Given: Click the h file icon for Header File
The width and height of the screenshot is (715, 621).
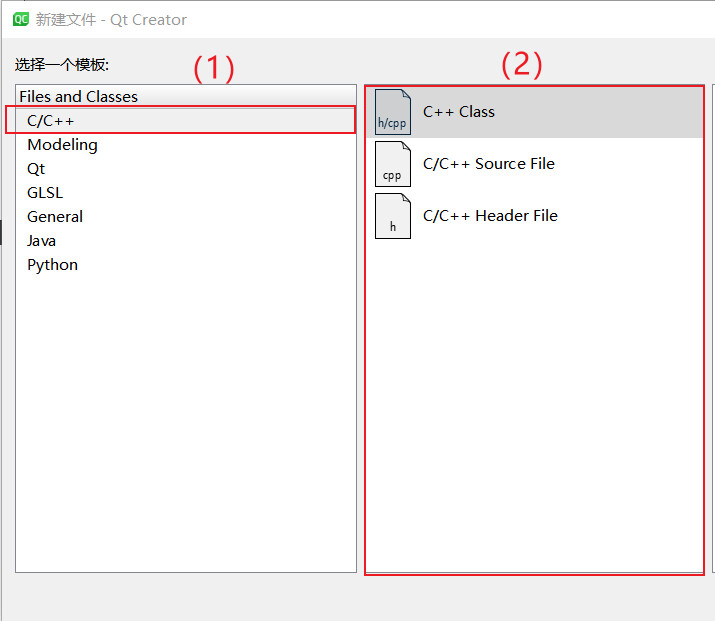Looking at the screenshot, I should (392, 216).
